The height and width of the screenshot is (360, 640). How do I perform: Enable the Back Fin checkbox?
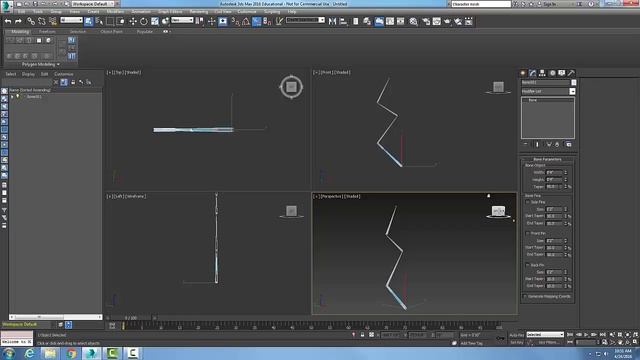pyautogui.click(x=527, y=265)
